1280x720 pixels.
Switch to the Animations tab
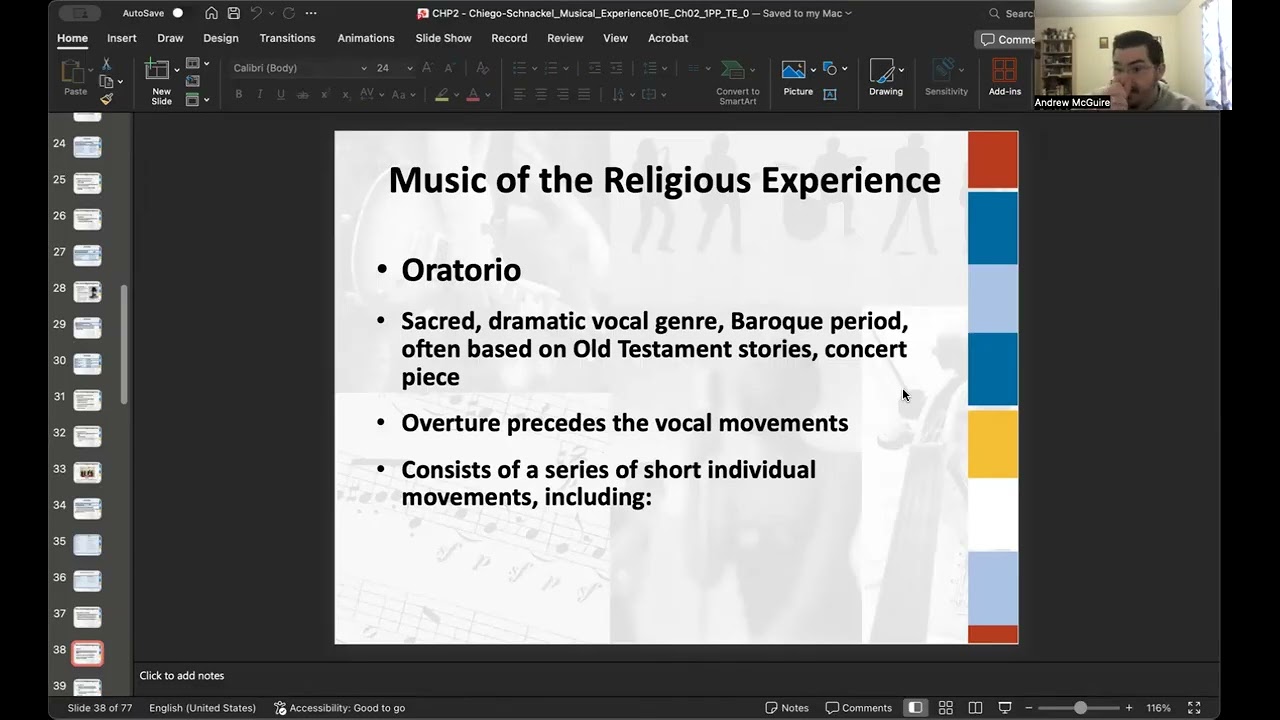click(x=366, y=38)
